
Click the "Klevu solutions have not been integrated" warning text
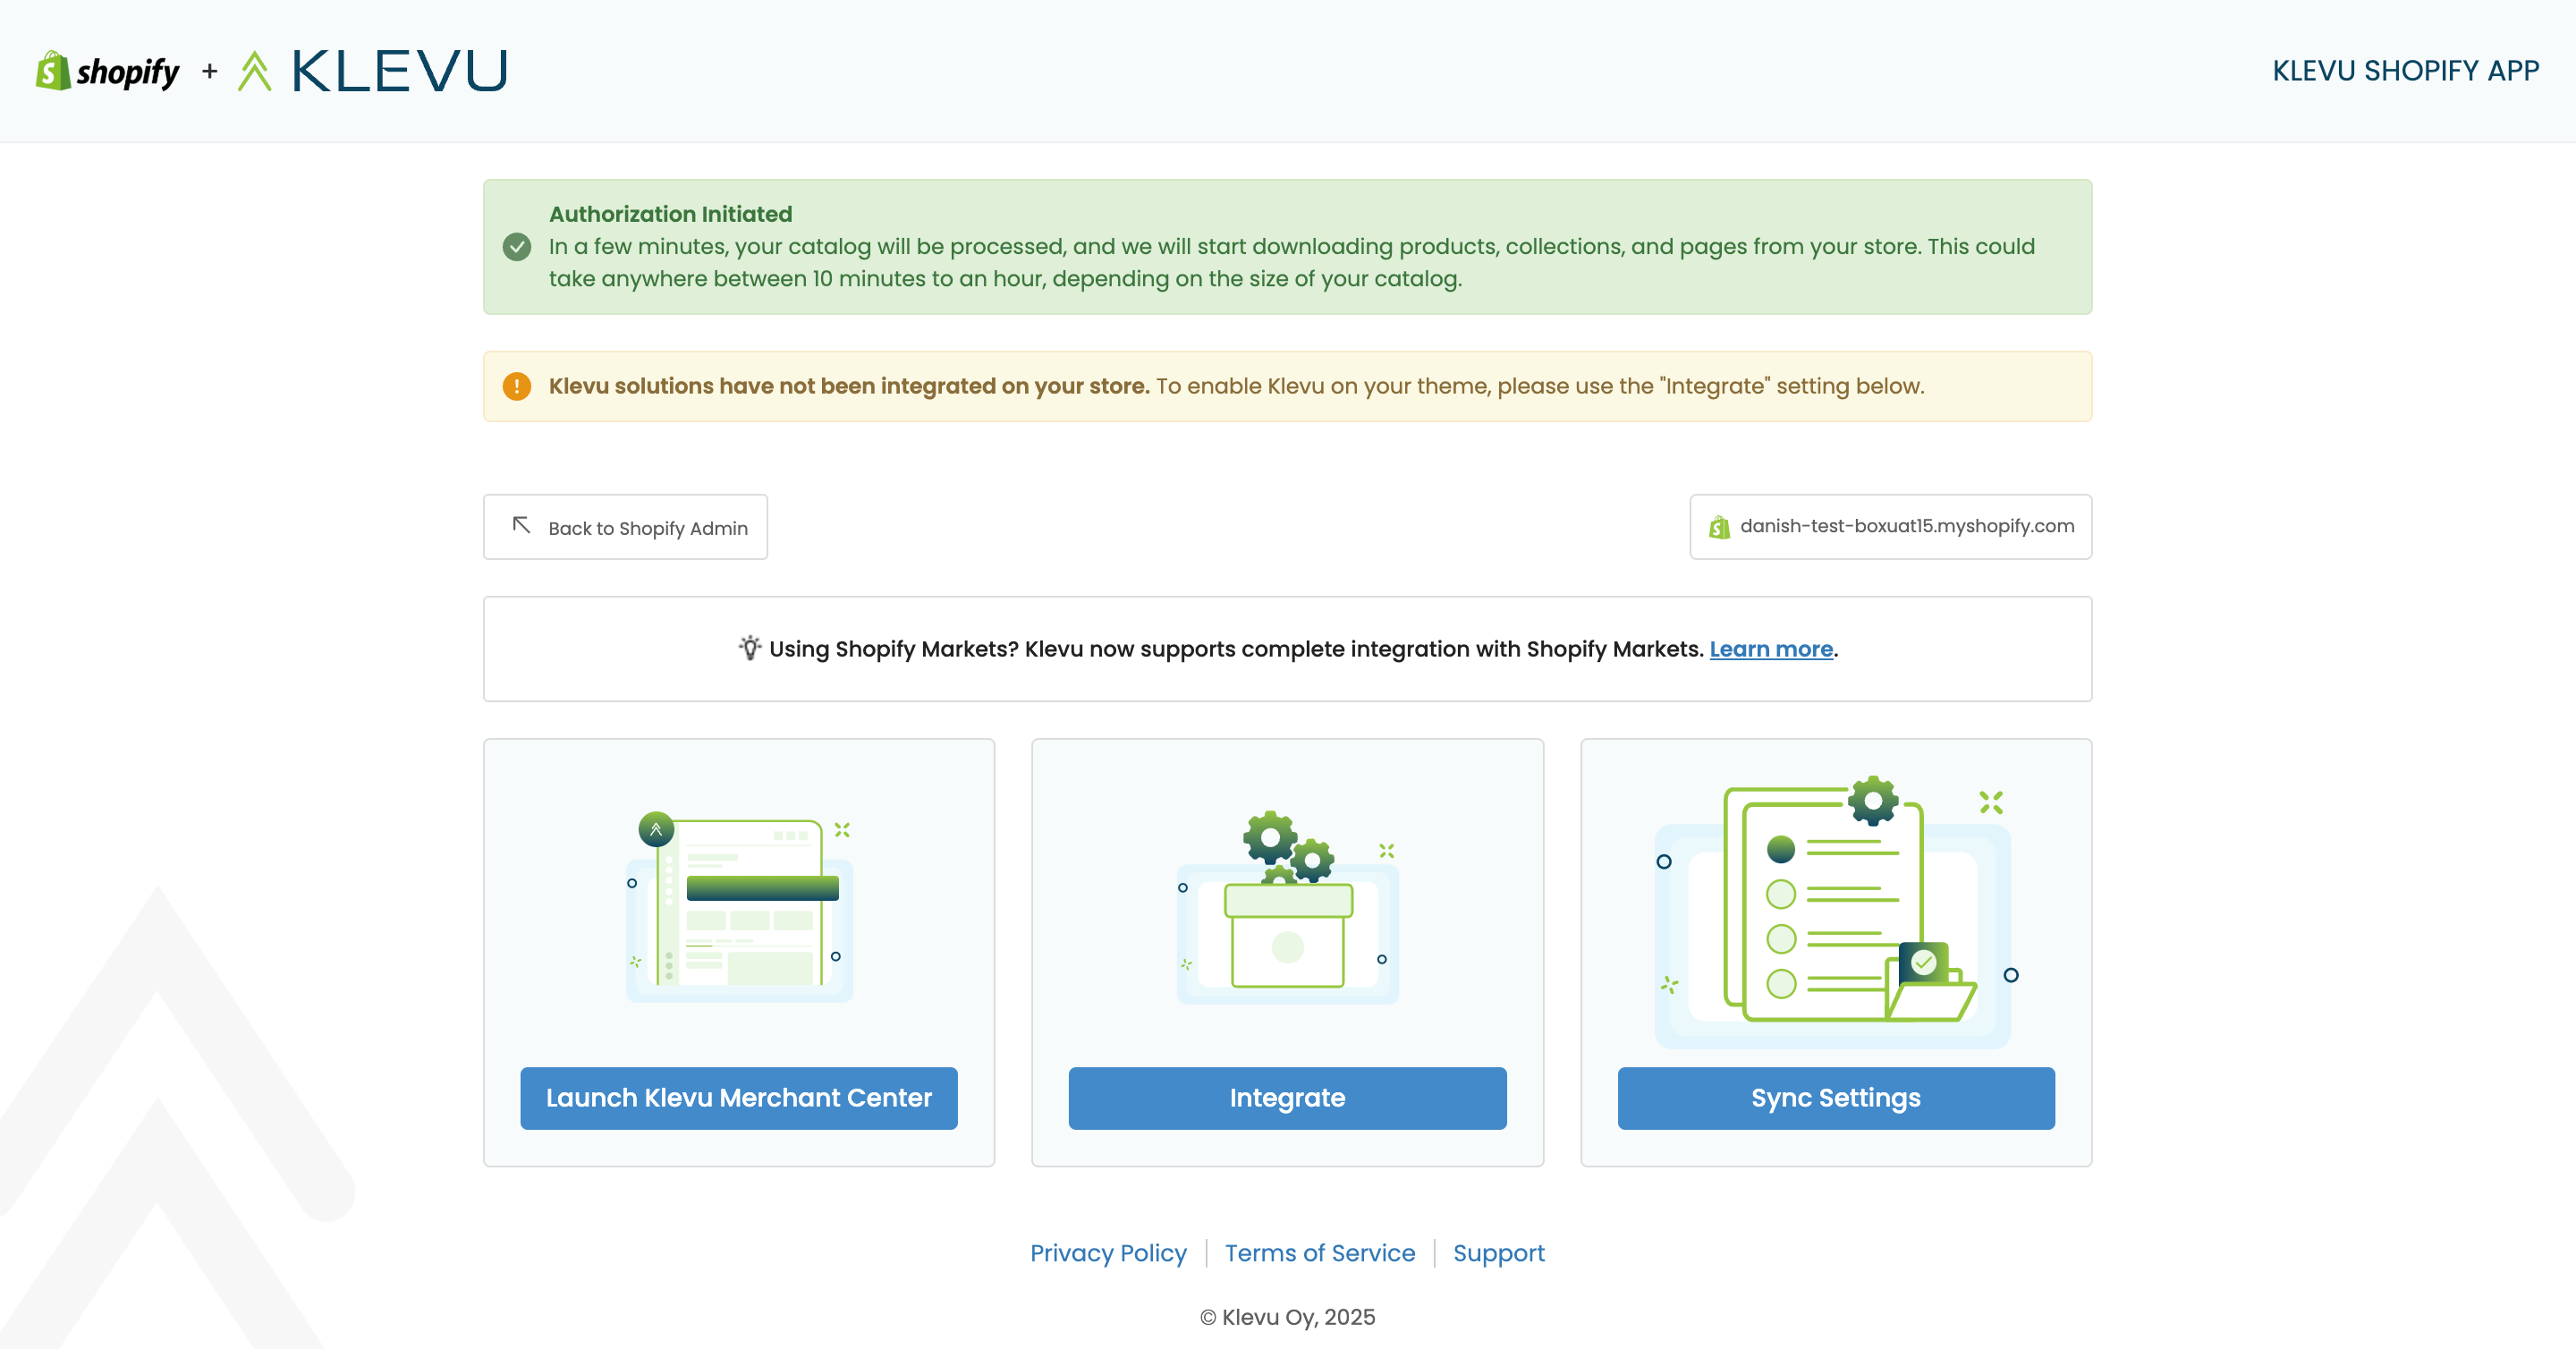pyautogui.click(x=849, y=386)
